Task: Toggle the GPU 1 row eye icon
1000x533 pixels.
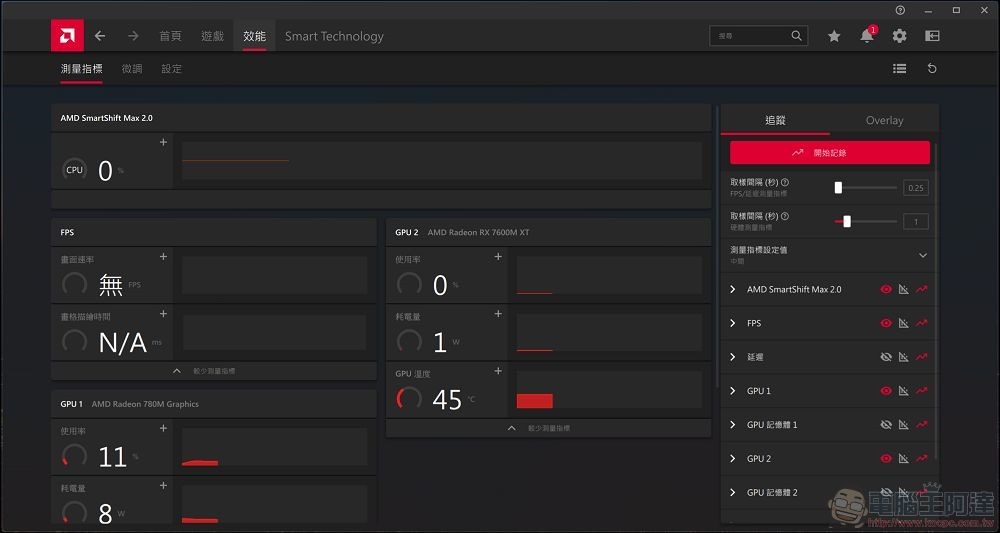Action: (886, 391)
